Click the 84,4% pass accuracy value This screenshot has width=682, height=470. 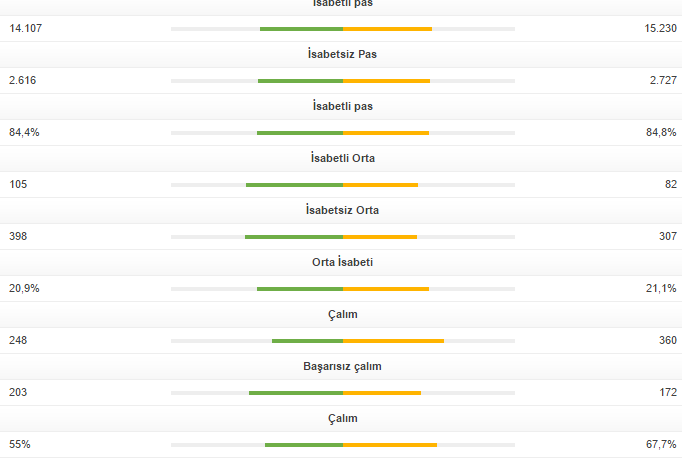(x=24, y=132)
